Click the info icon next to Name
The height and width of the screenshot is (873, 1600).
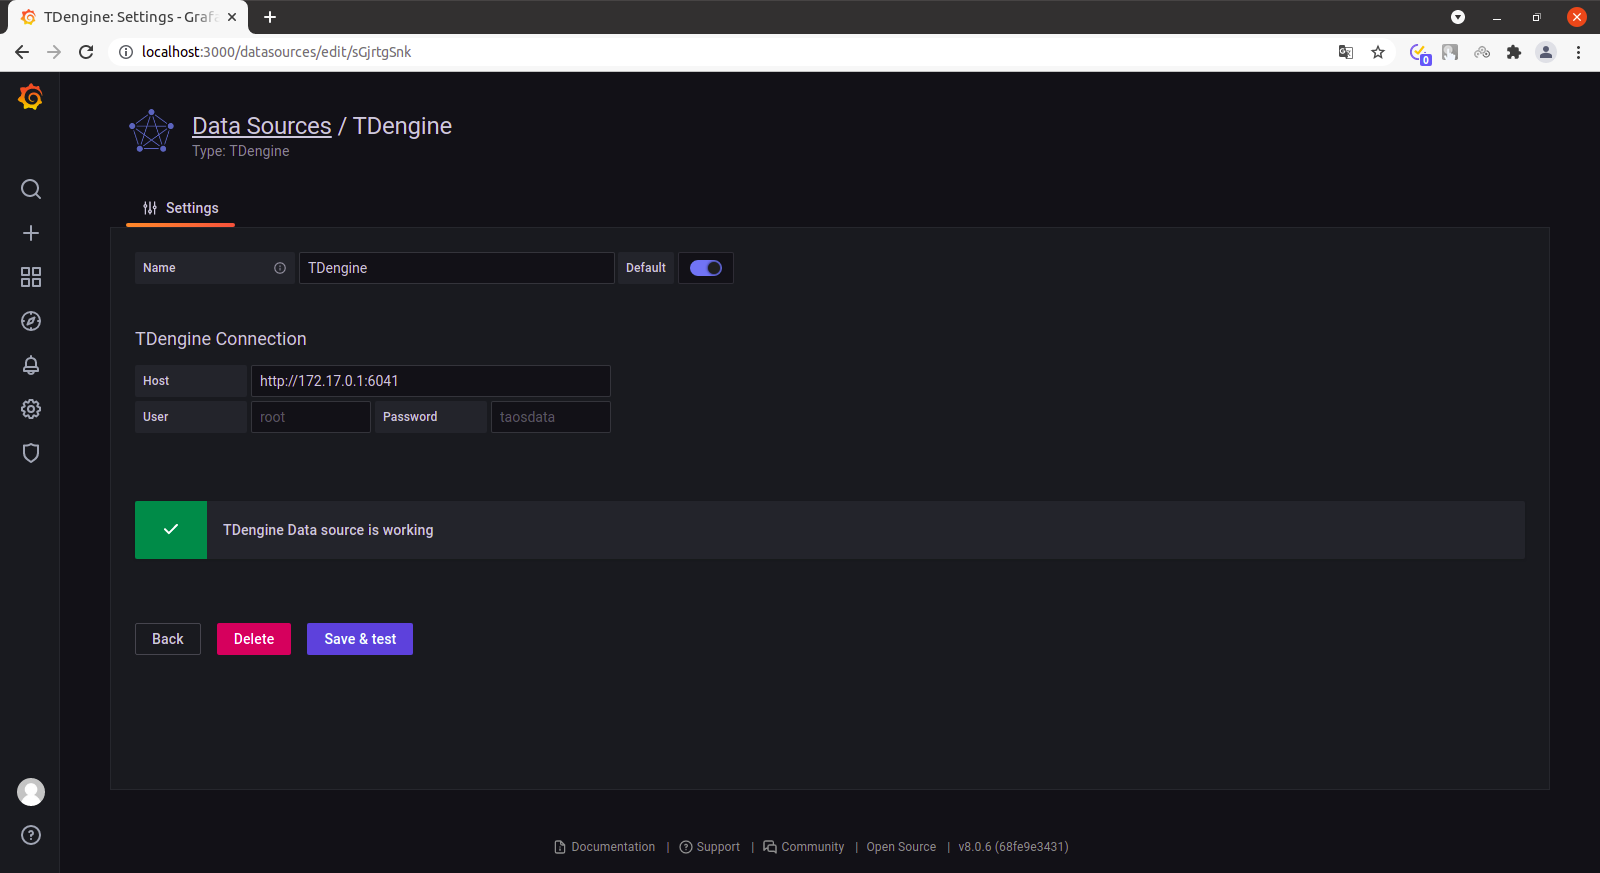point(280,268)
